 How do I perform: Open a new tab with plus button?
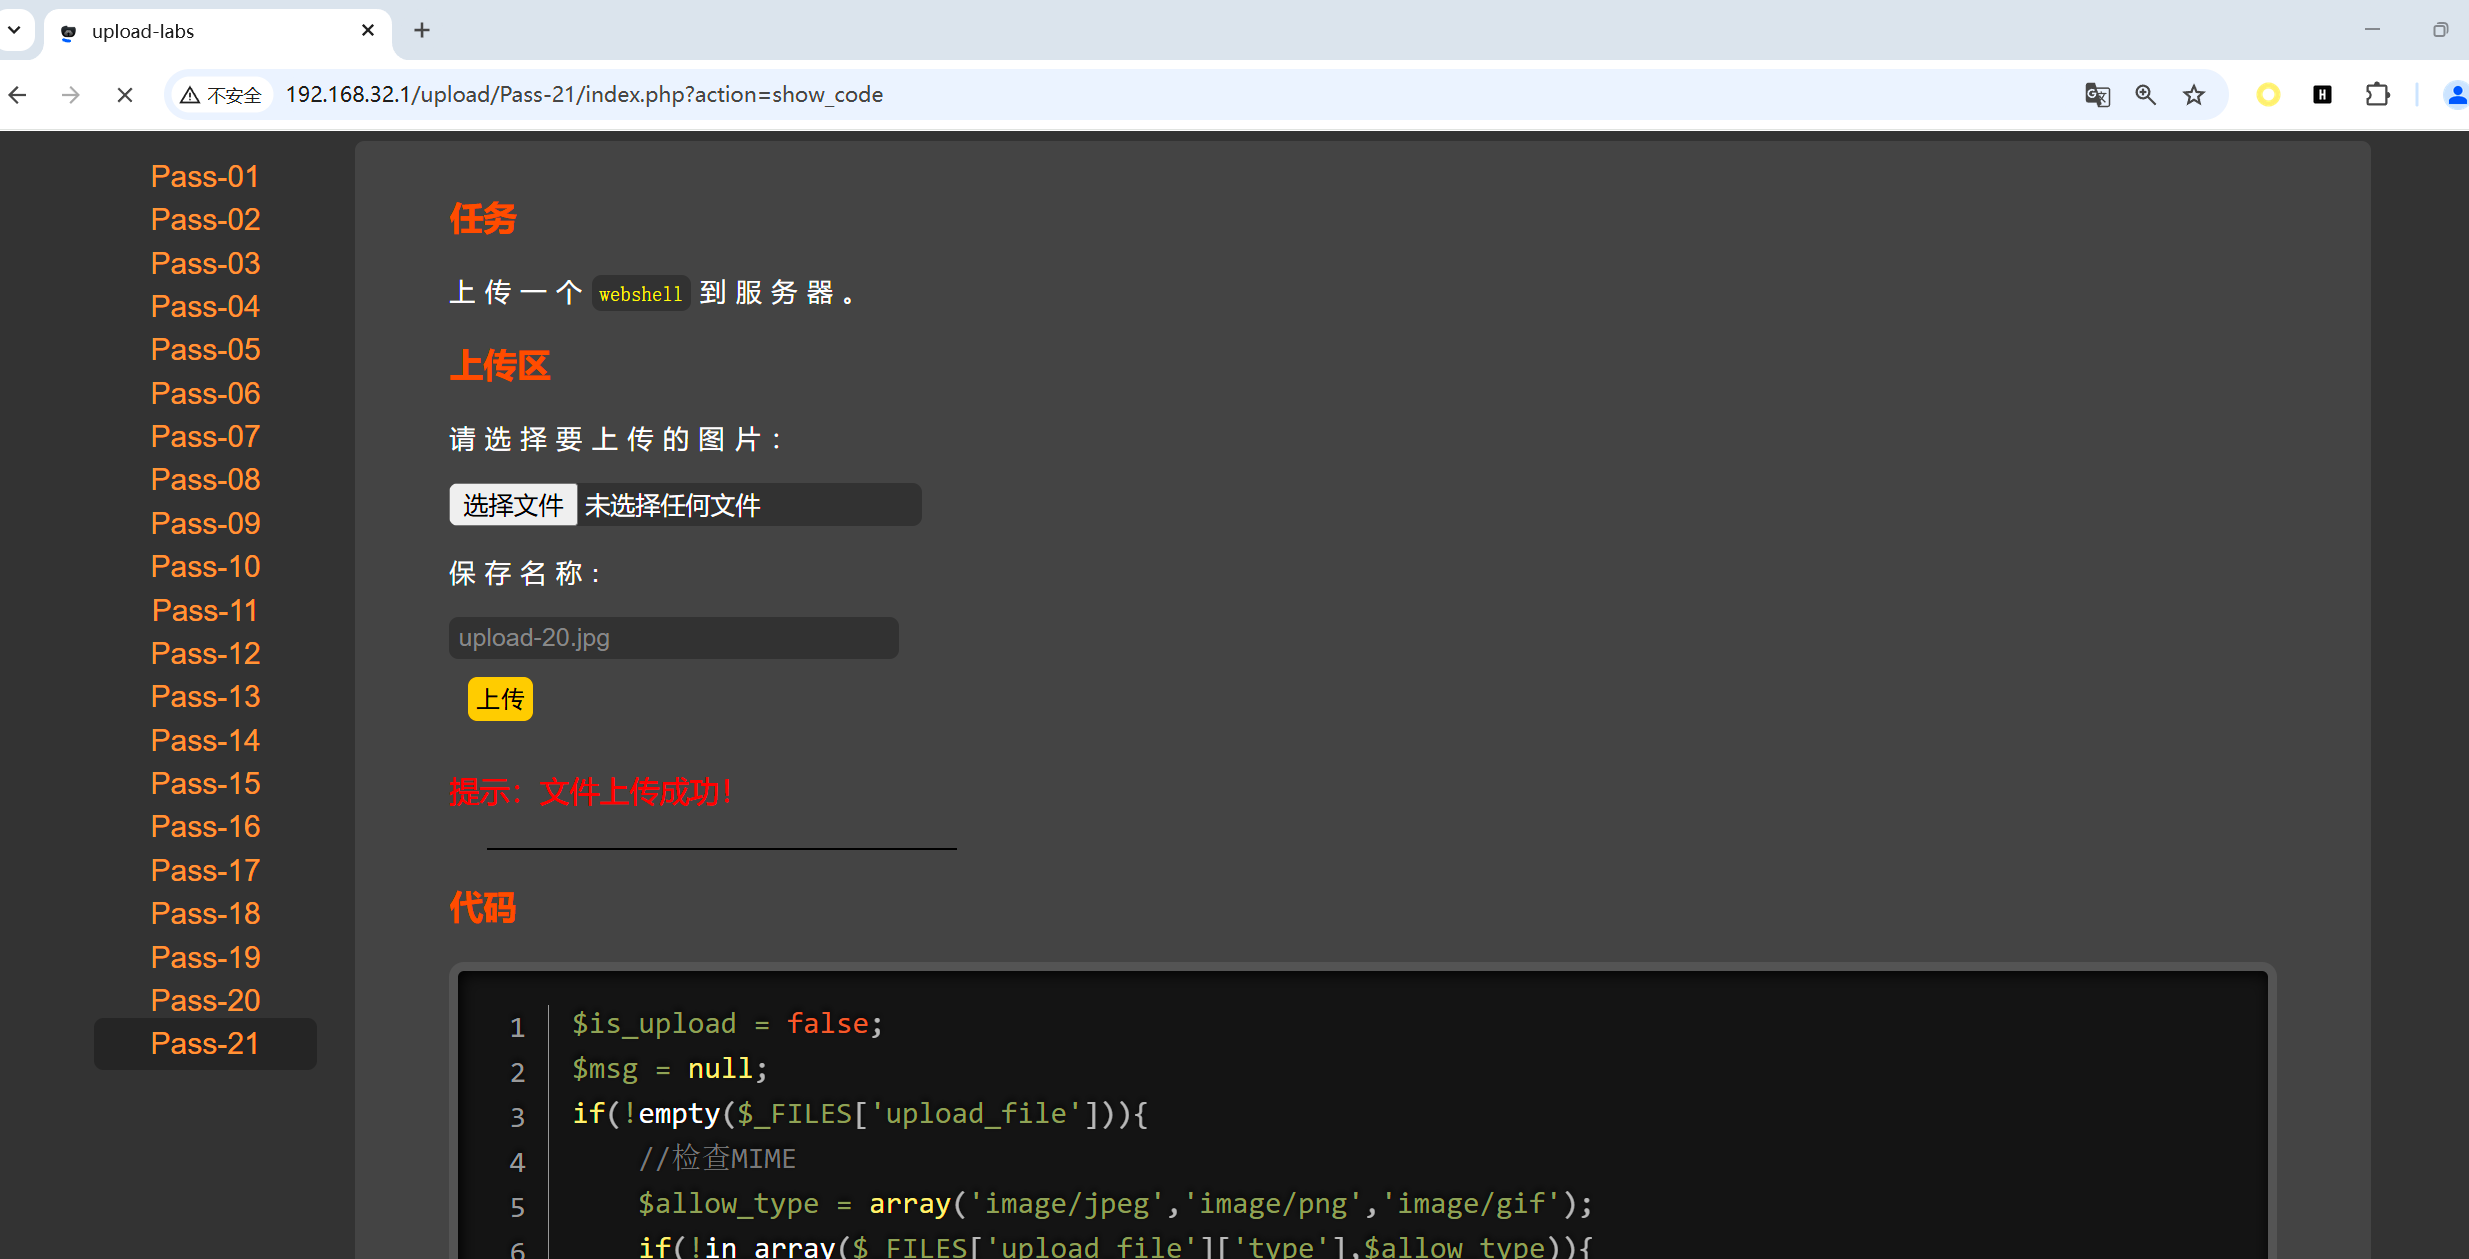(422, 30)
